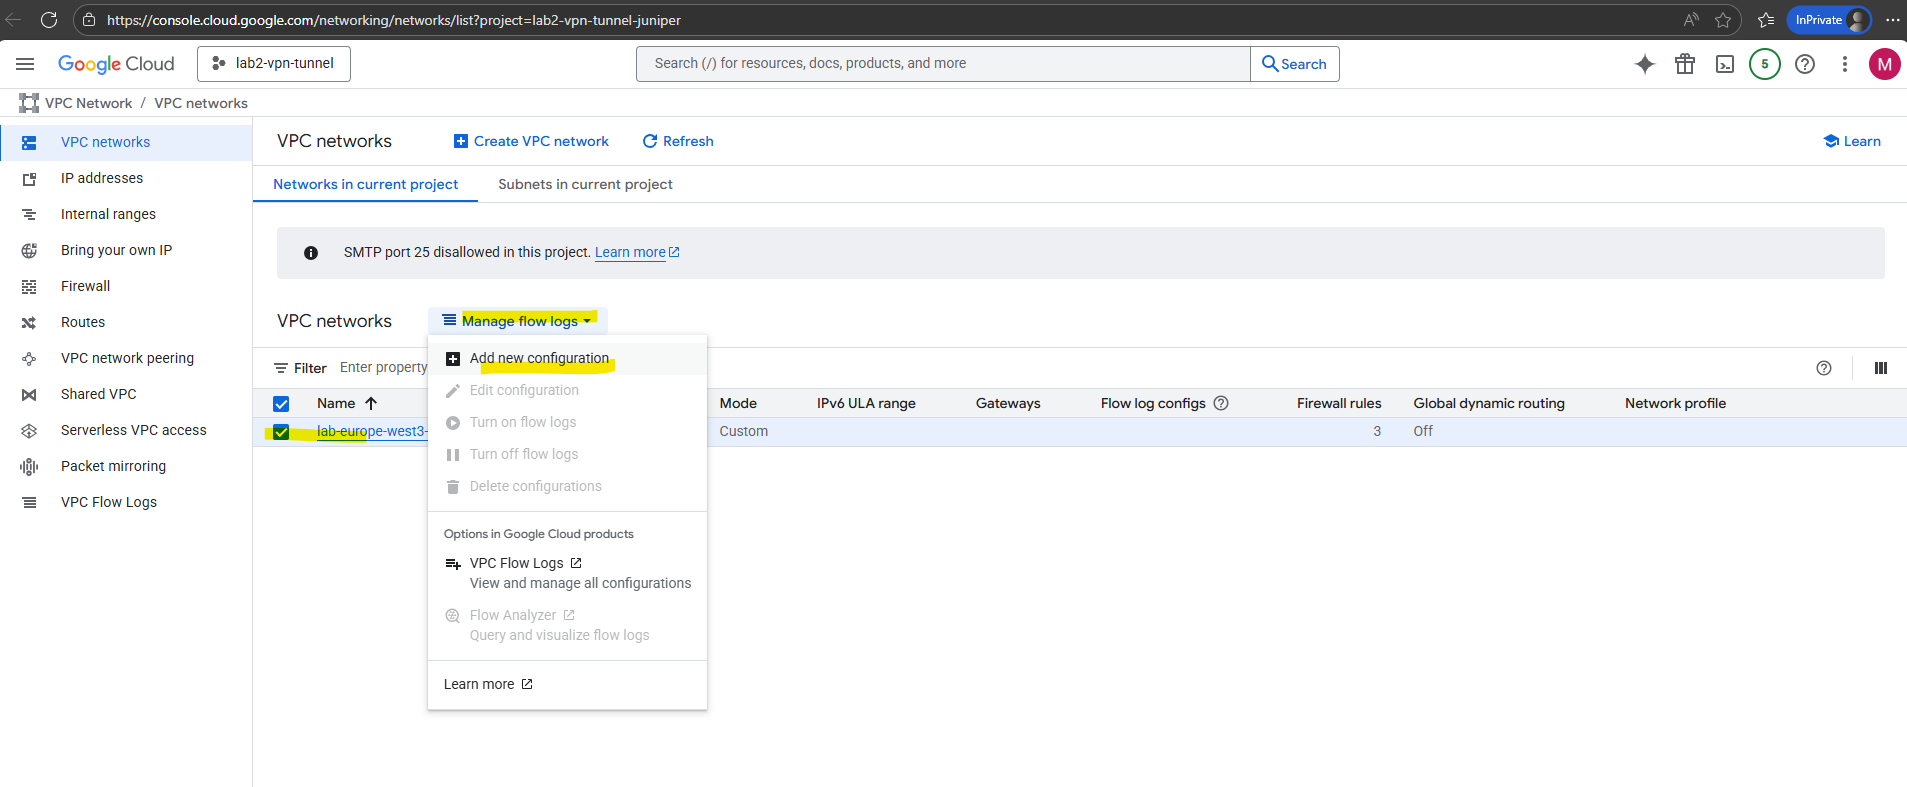The height and width of the screenshot is (787, 1907).
Task: Click Create VPC network button
Action: pos(531,141)
